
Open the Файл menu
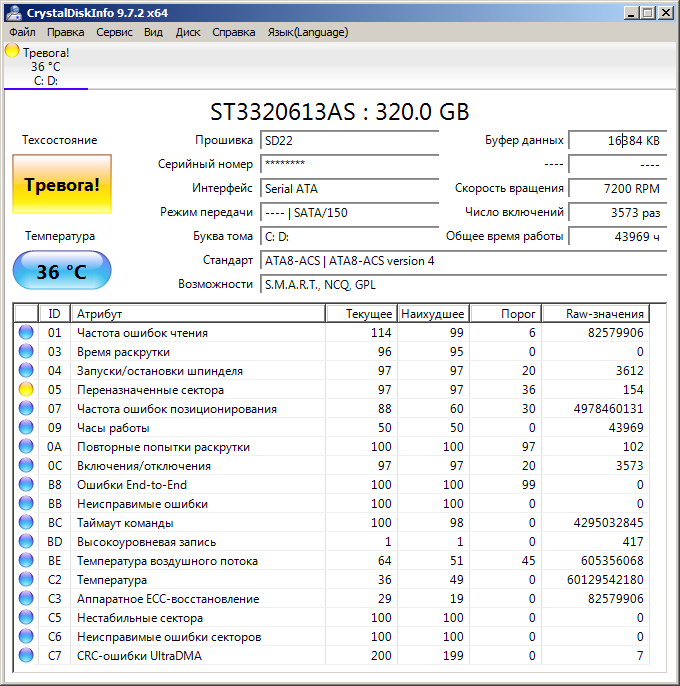pos(22,32)
